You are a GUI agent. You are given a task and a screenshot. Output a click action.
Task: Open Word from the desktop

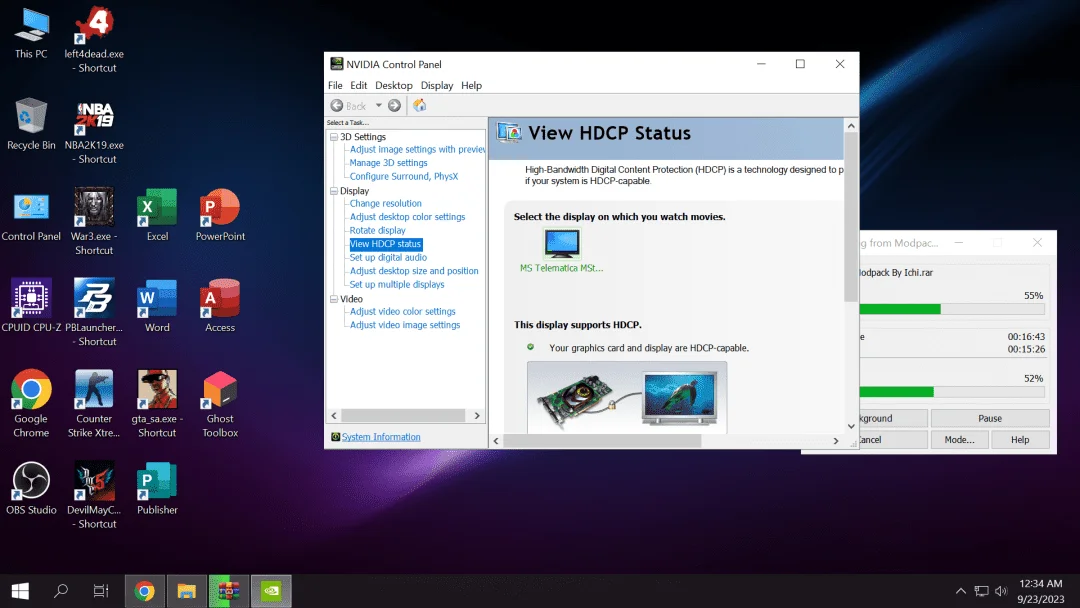tap(157, 306)
